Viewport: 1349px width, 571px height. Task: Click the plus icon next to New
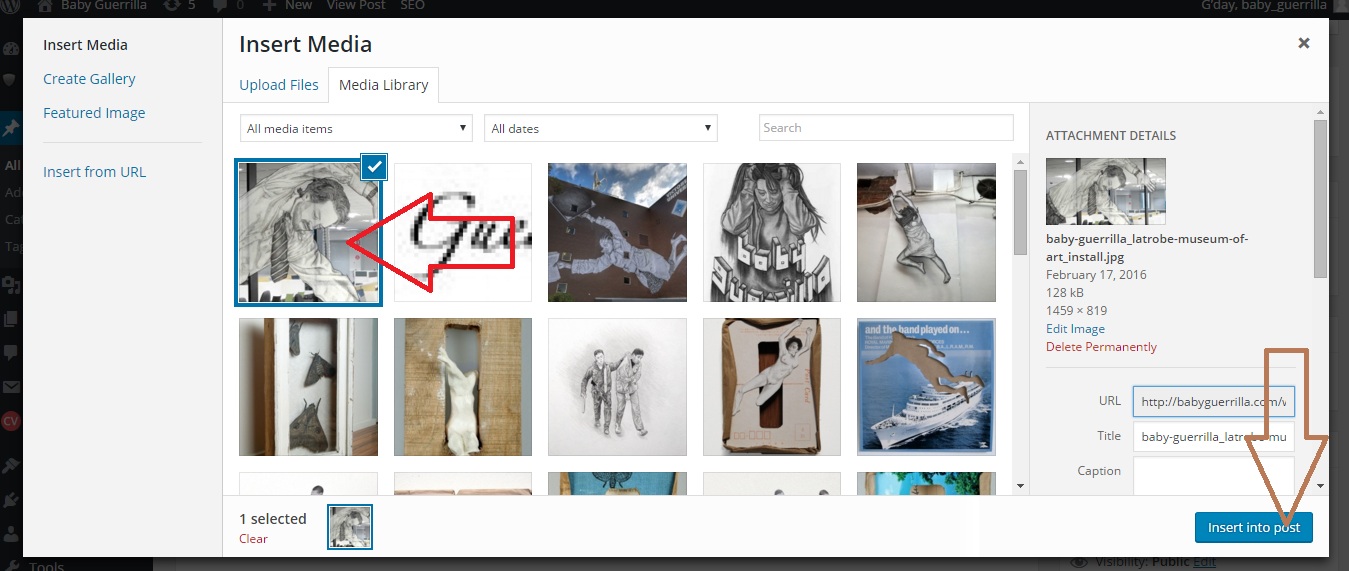point(270,5)
